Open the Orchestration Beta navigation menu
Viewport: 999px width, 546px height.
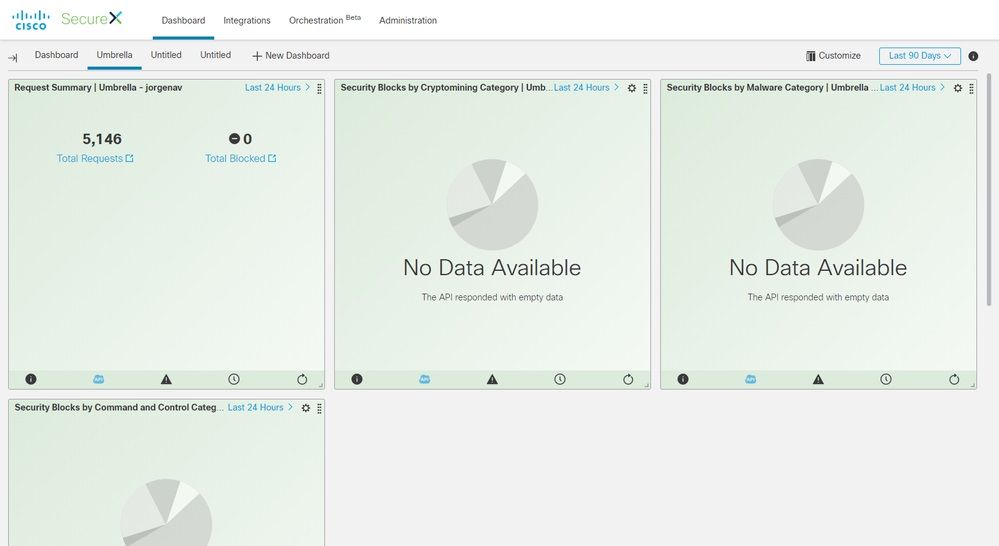point(325,20)
